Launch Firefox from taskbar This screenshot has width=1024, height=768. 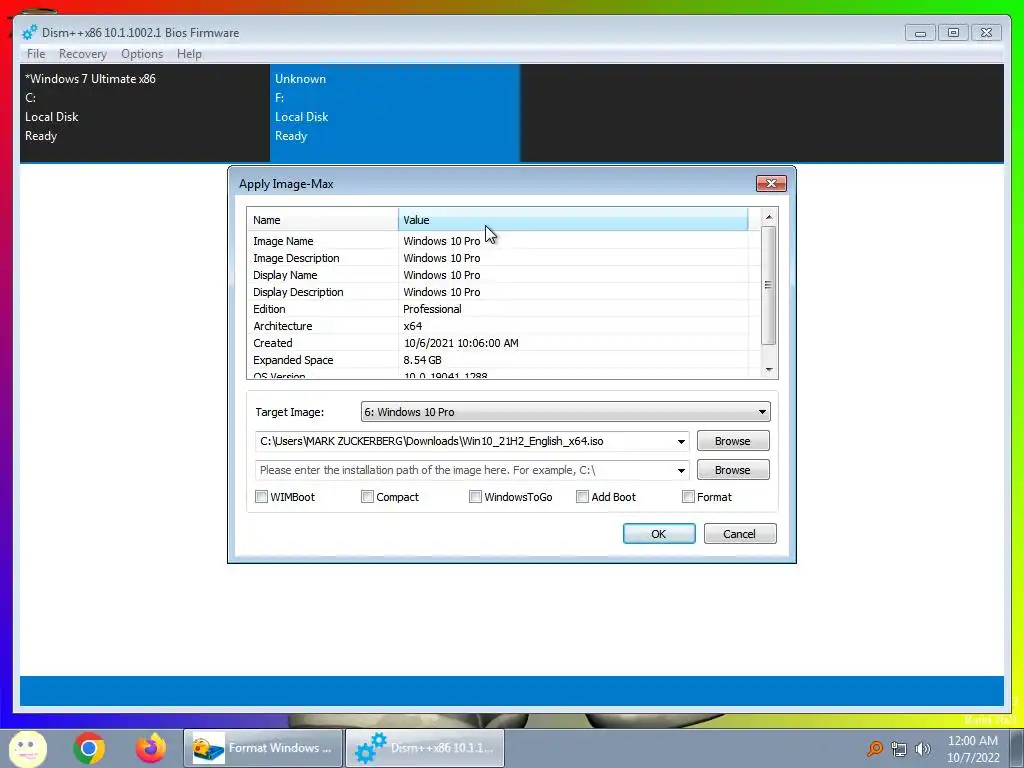tap(151, 748)
